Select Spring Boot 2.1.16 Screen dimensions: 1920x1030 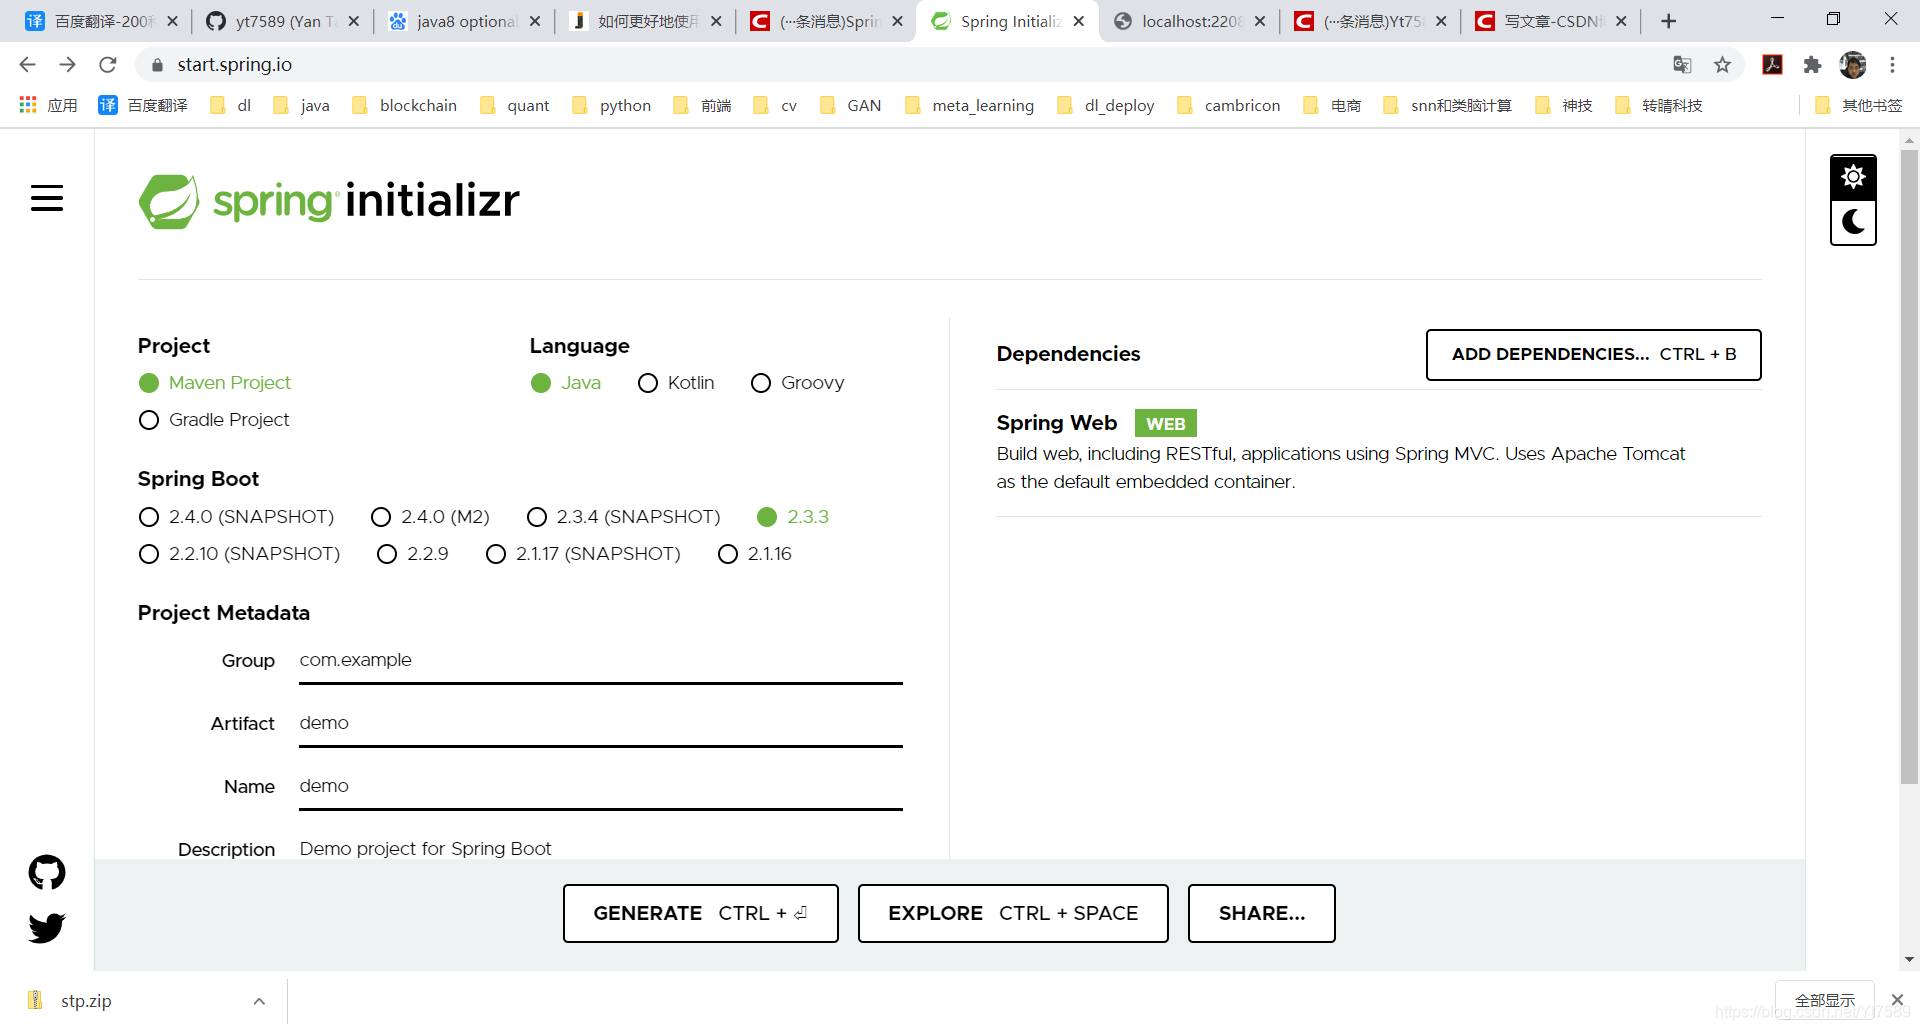pos(755,554)
